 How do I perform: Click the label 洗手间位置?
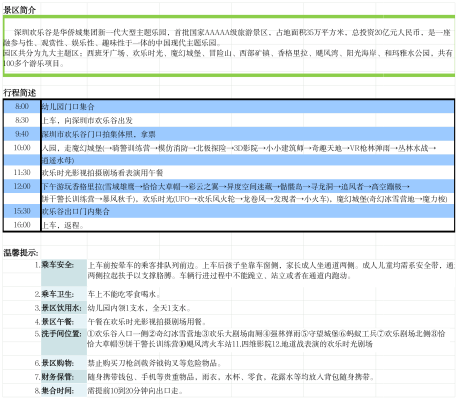click(x=61, y=334)
